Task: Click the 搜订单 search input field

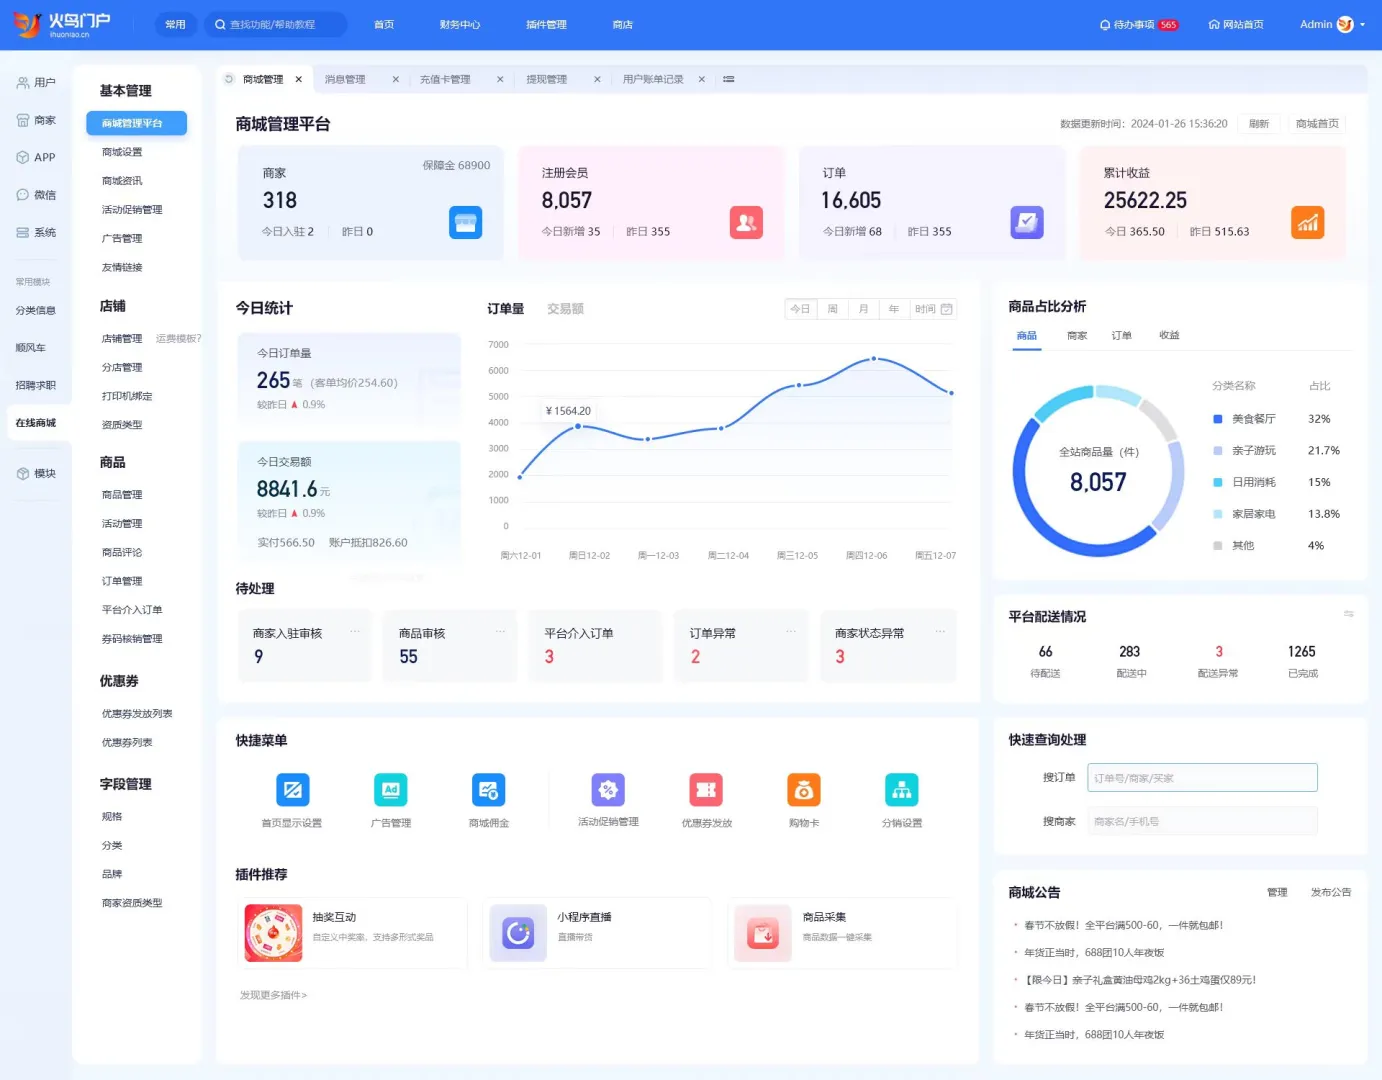Action: [x=1201, y=777]
